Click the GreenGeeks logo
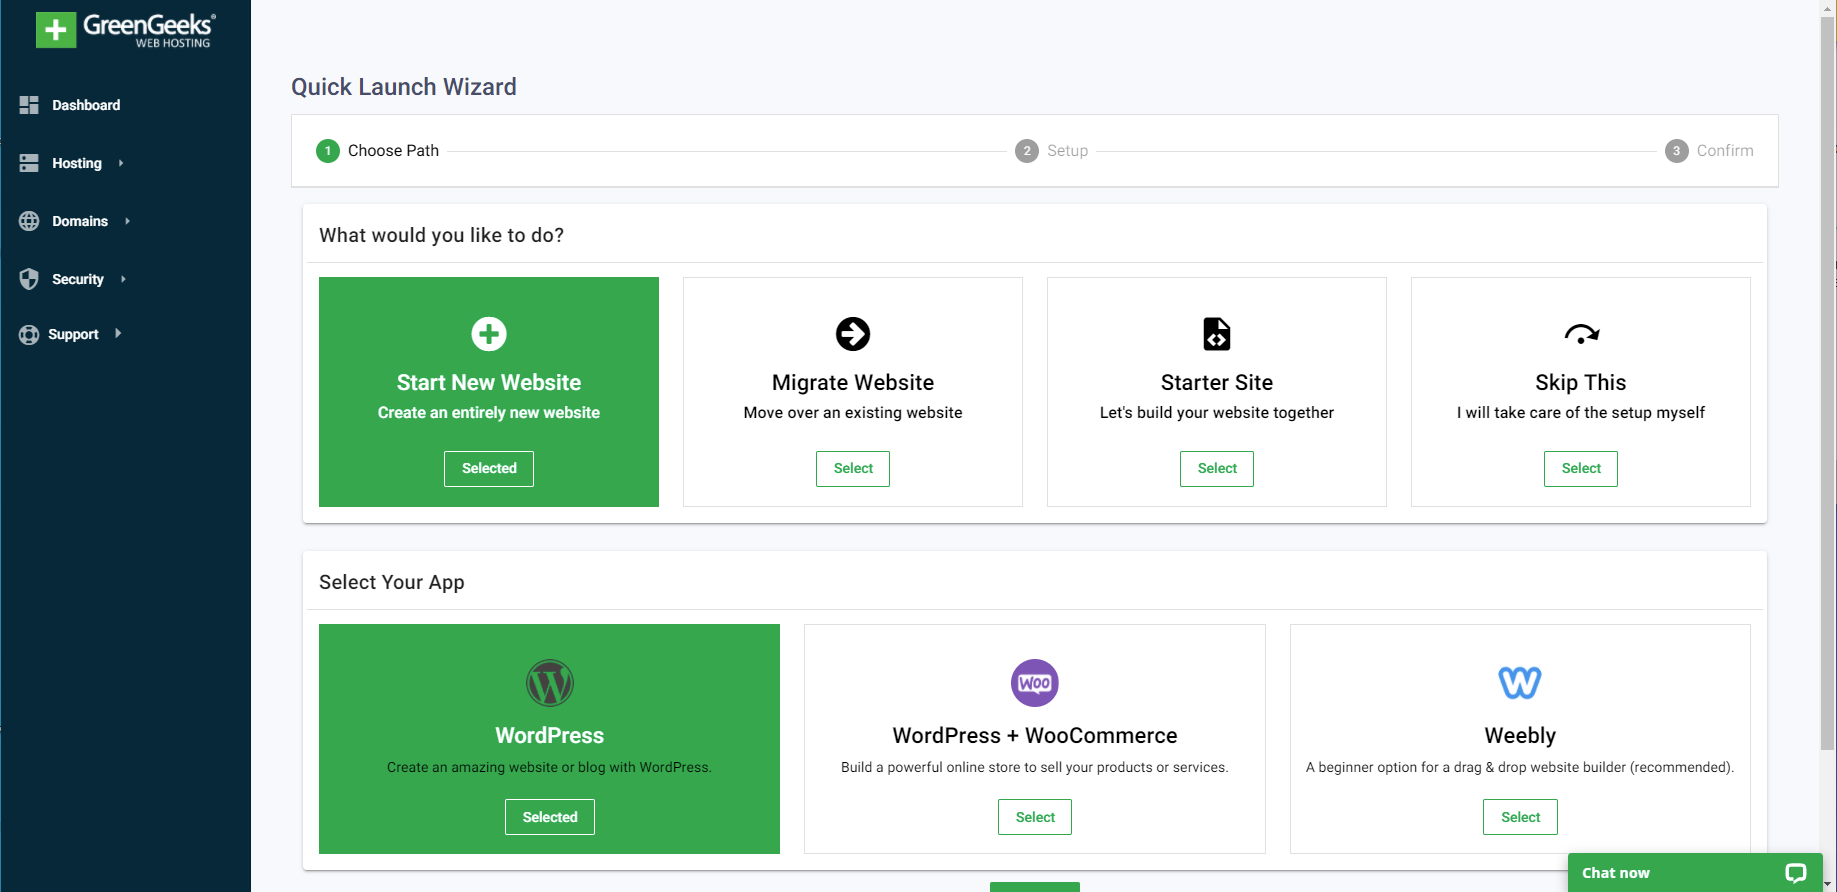Viewport: 1837px width, 892px height. click(x=125, y=30)
